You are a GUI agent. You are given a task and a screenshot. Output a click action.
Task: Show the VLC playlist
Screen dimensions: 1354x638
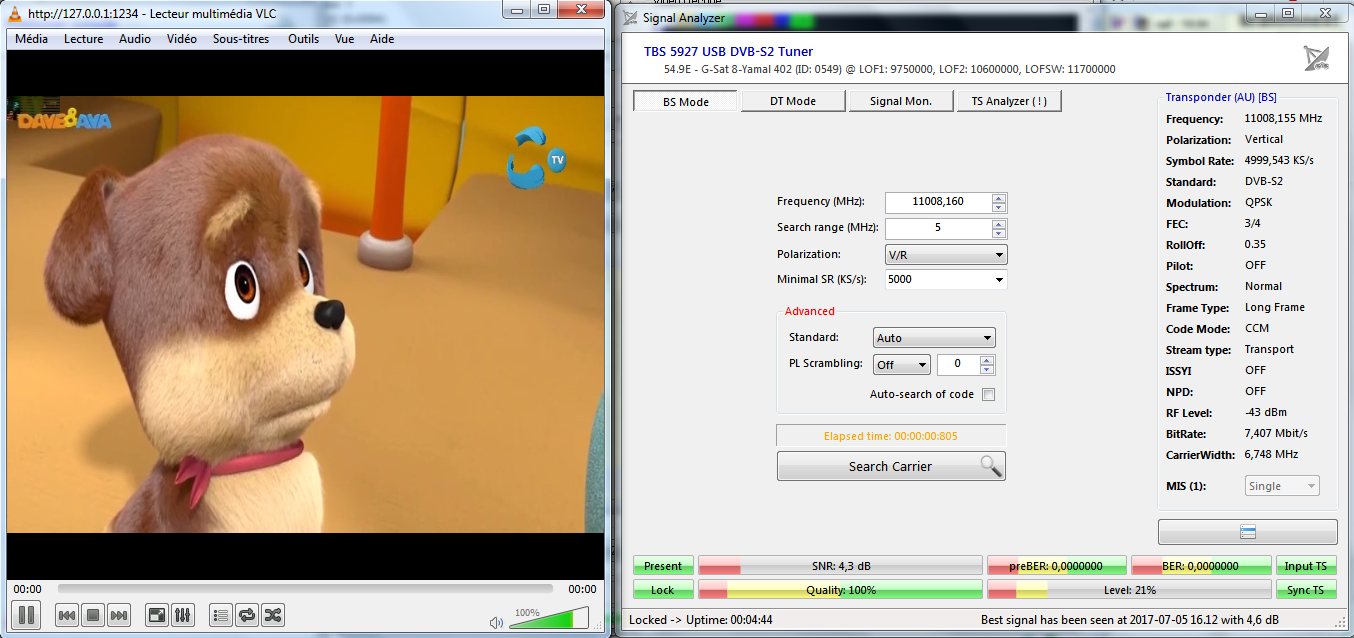(221, 615)
